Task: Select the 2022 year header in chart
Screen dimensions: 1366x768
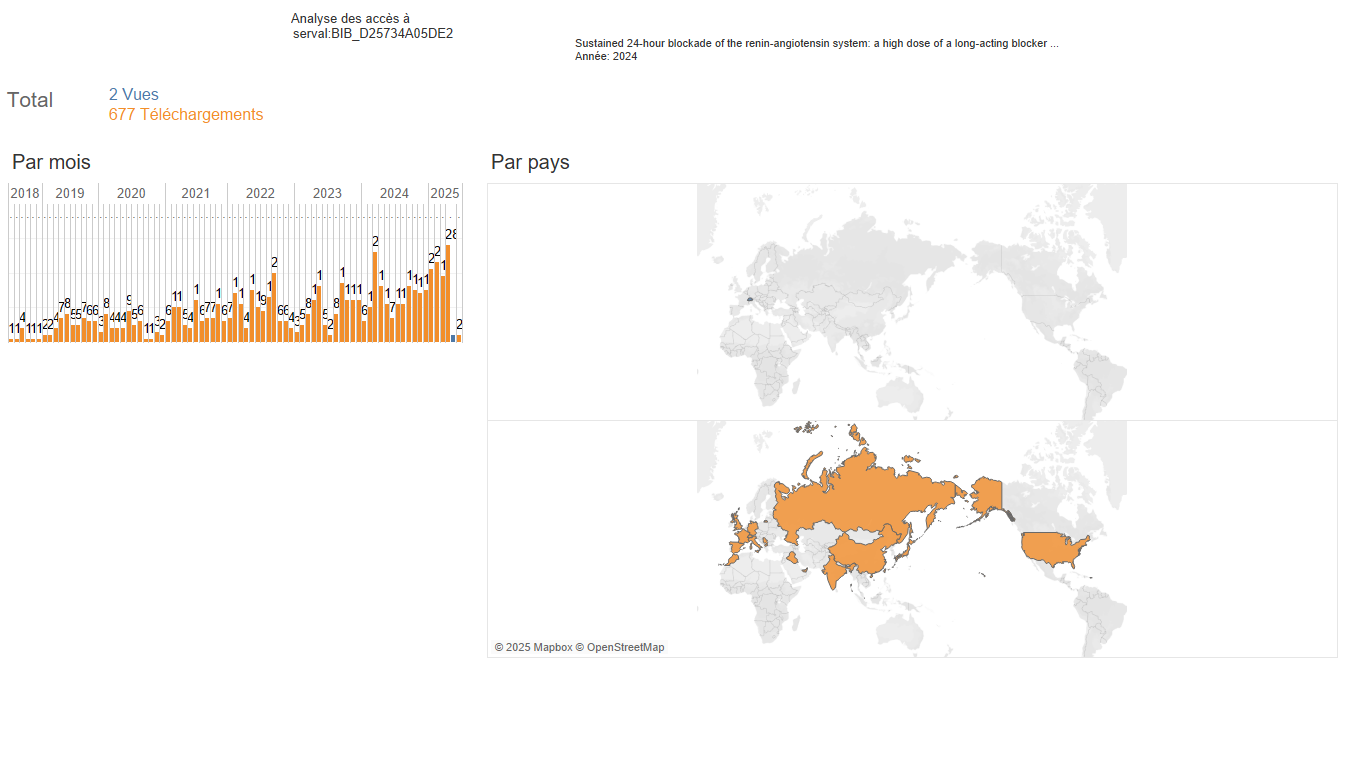Action: pos(260,193)
